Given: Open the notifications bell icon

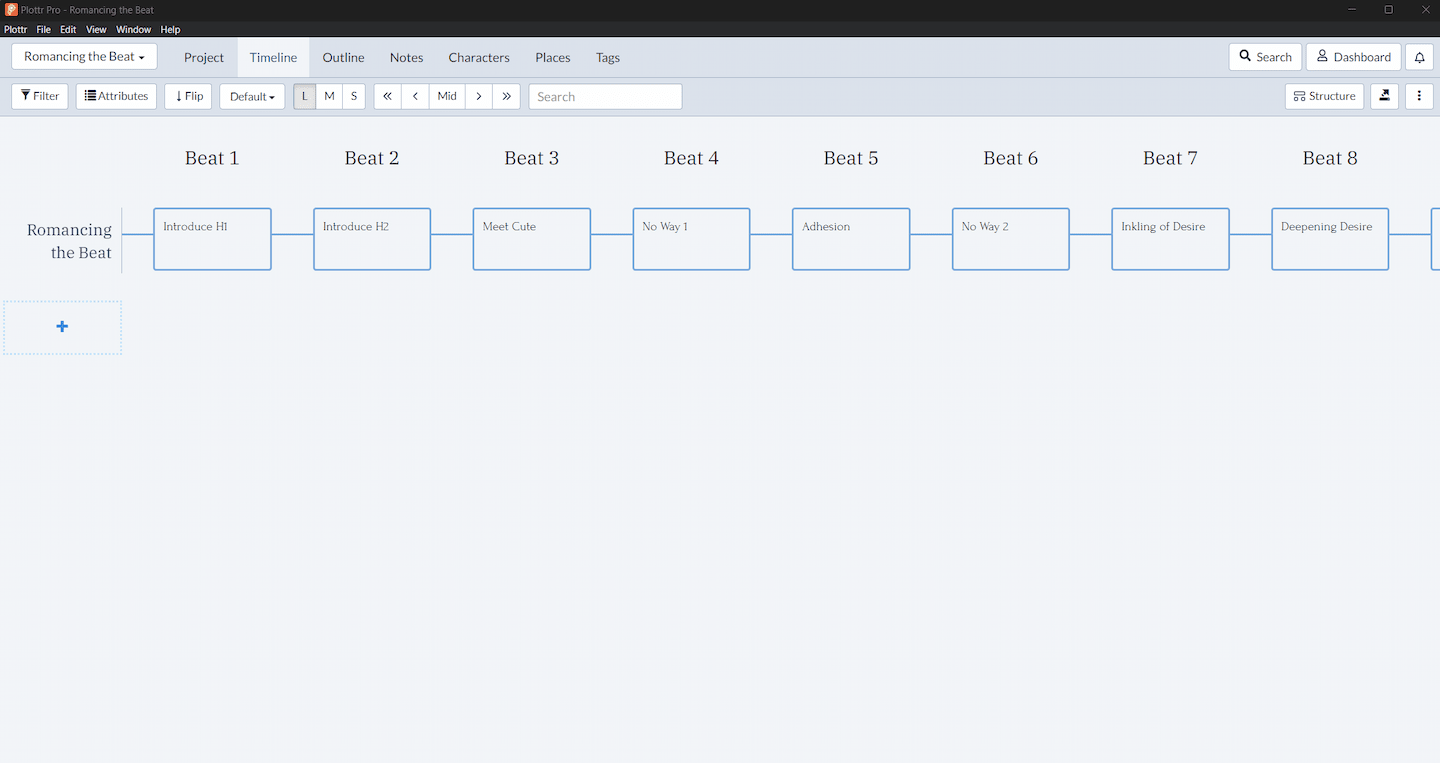Looking at the screenshot, I should point(1419,57).
